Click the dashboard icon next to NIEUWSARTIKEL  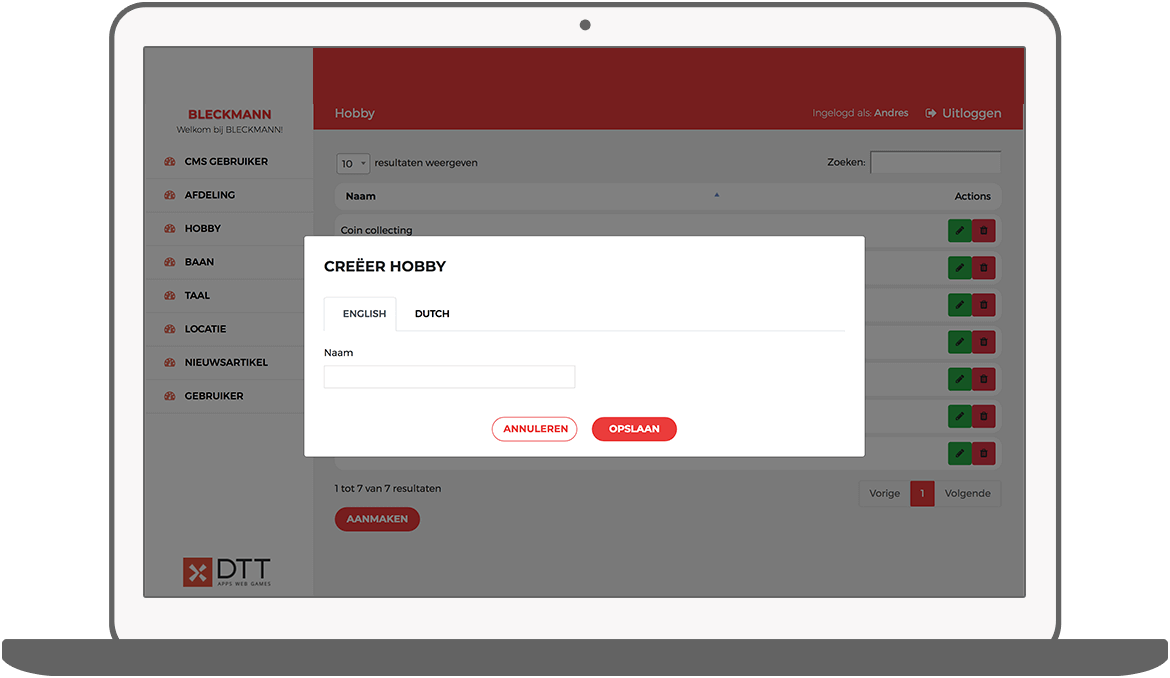point(169,362)
